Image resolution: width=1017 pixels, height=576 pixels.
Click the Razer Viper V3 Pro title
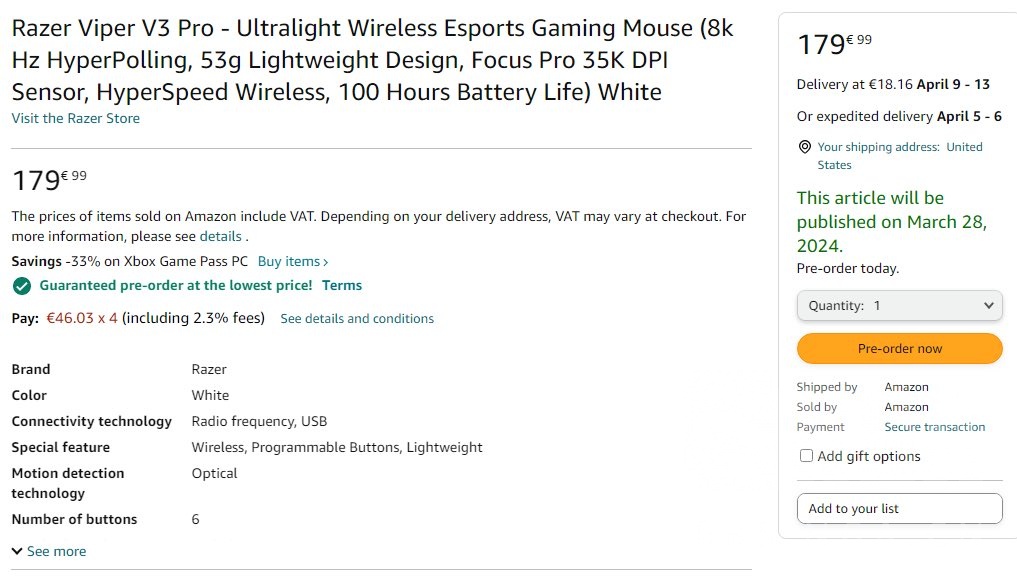372,60
